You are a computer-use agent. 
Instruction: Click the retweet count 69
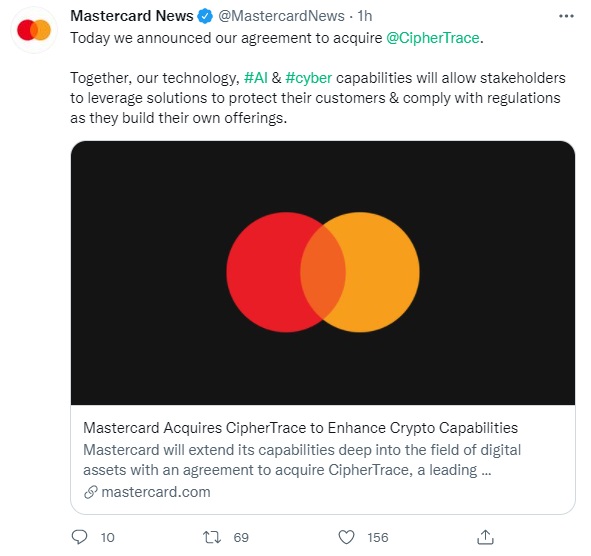pyautogui.click(x=241, y=538)
